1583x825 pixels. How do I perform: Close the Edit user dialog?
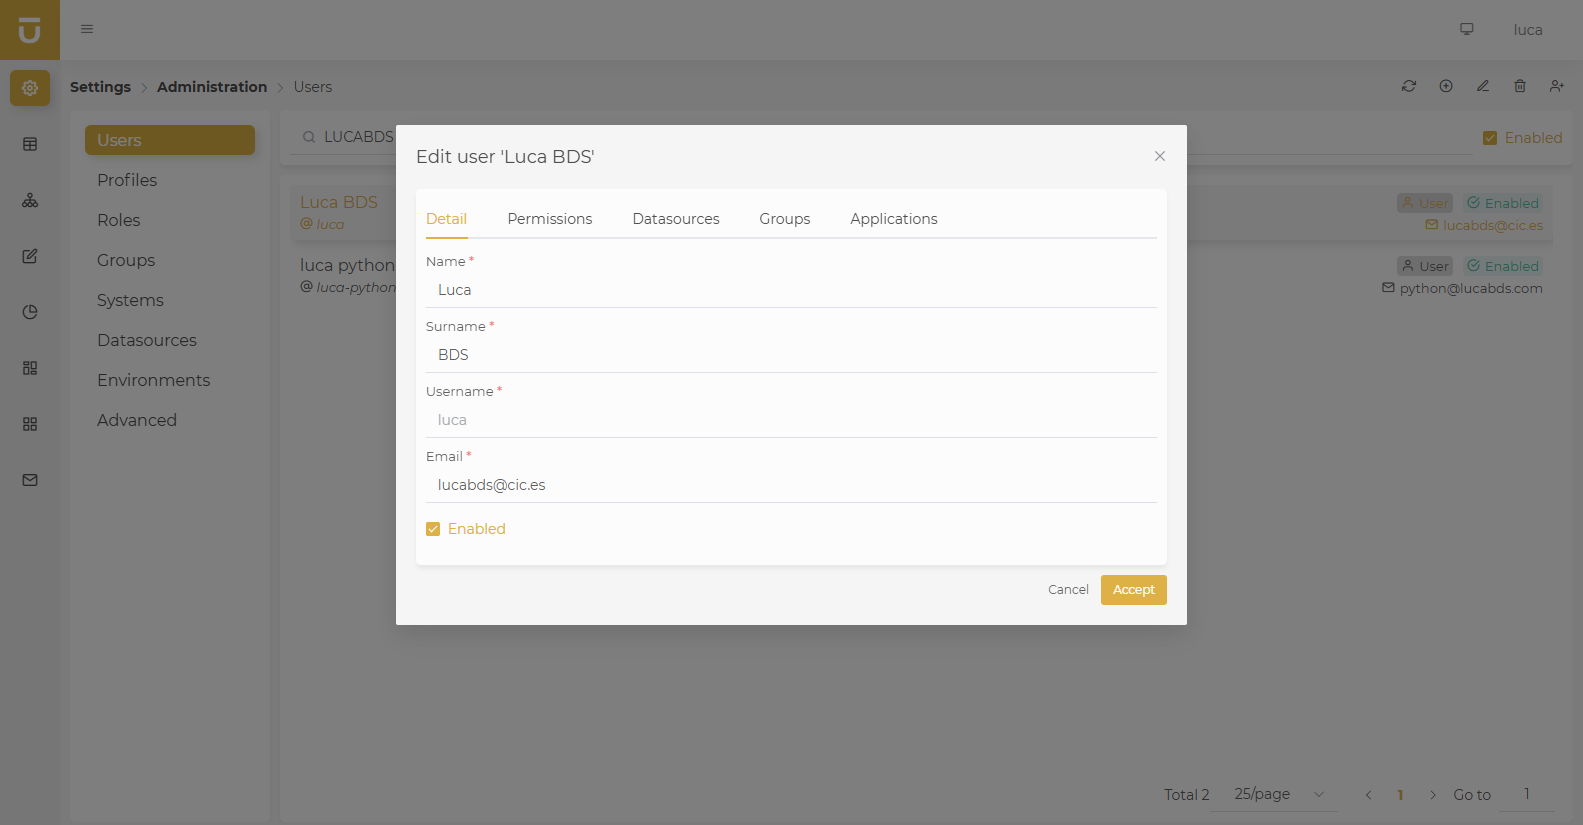(x=1160, y=156)
